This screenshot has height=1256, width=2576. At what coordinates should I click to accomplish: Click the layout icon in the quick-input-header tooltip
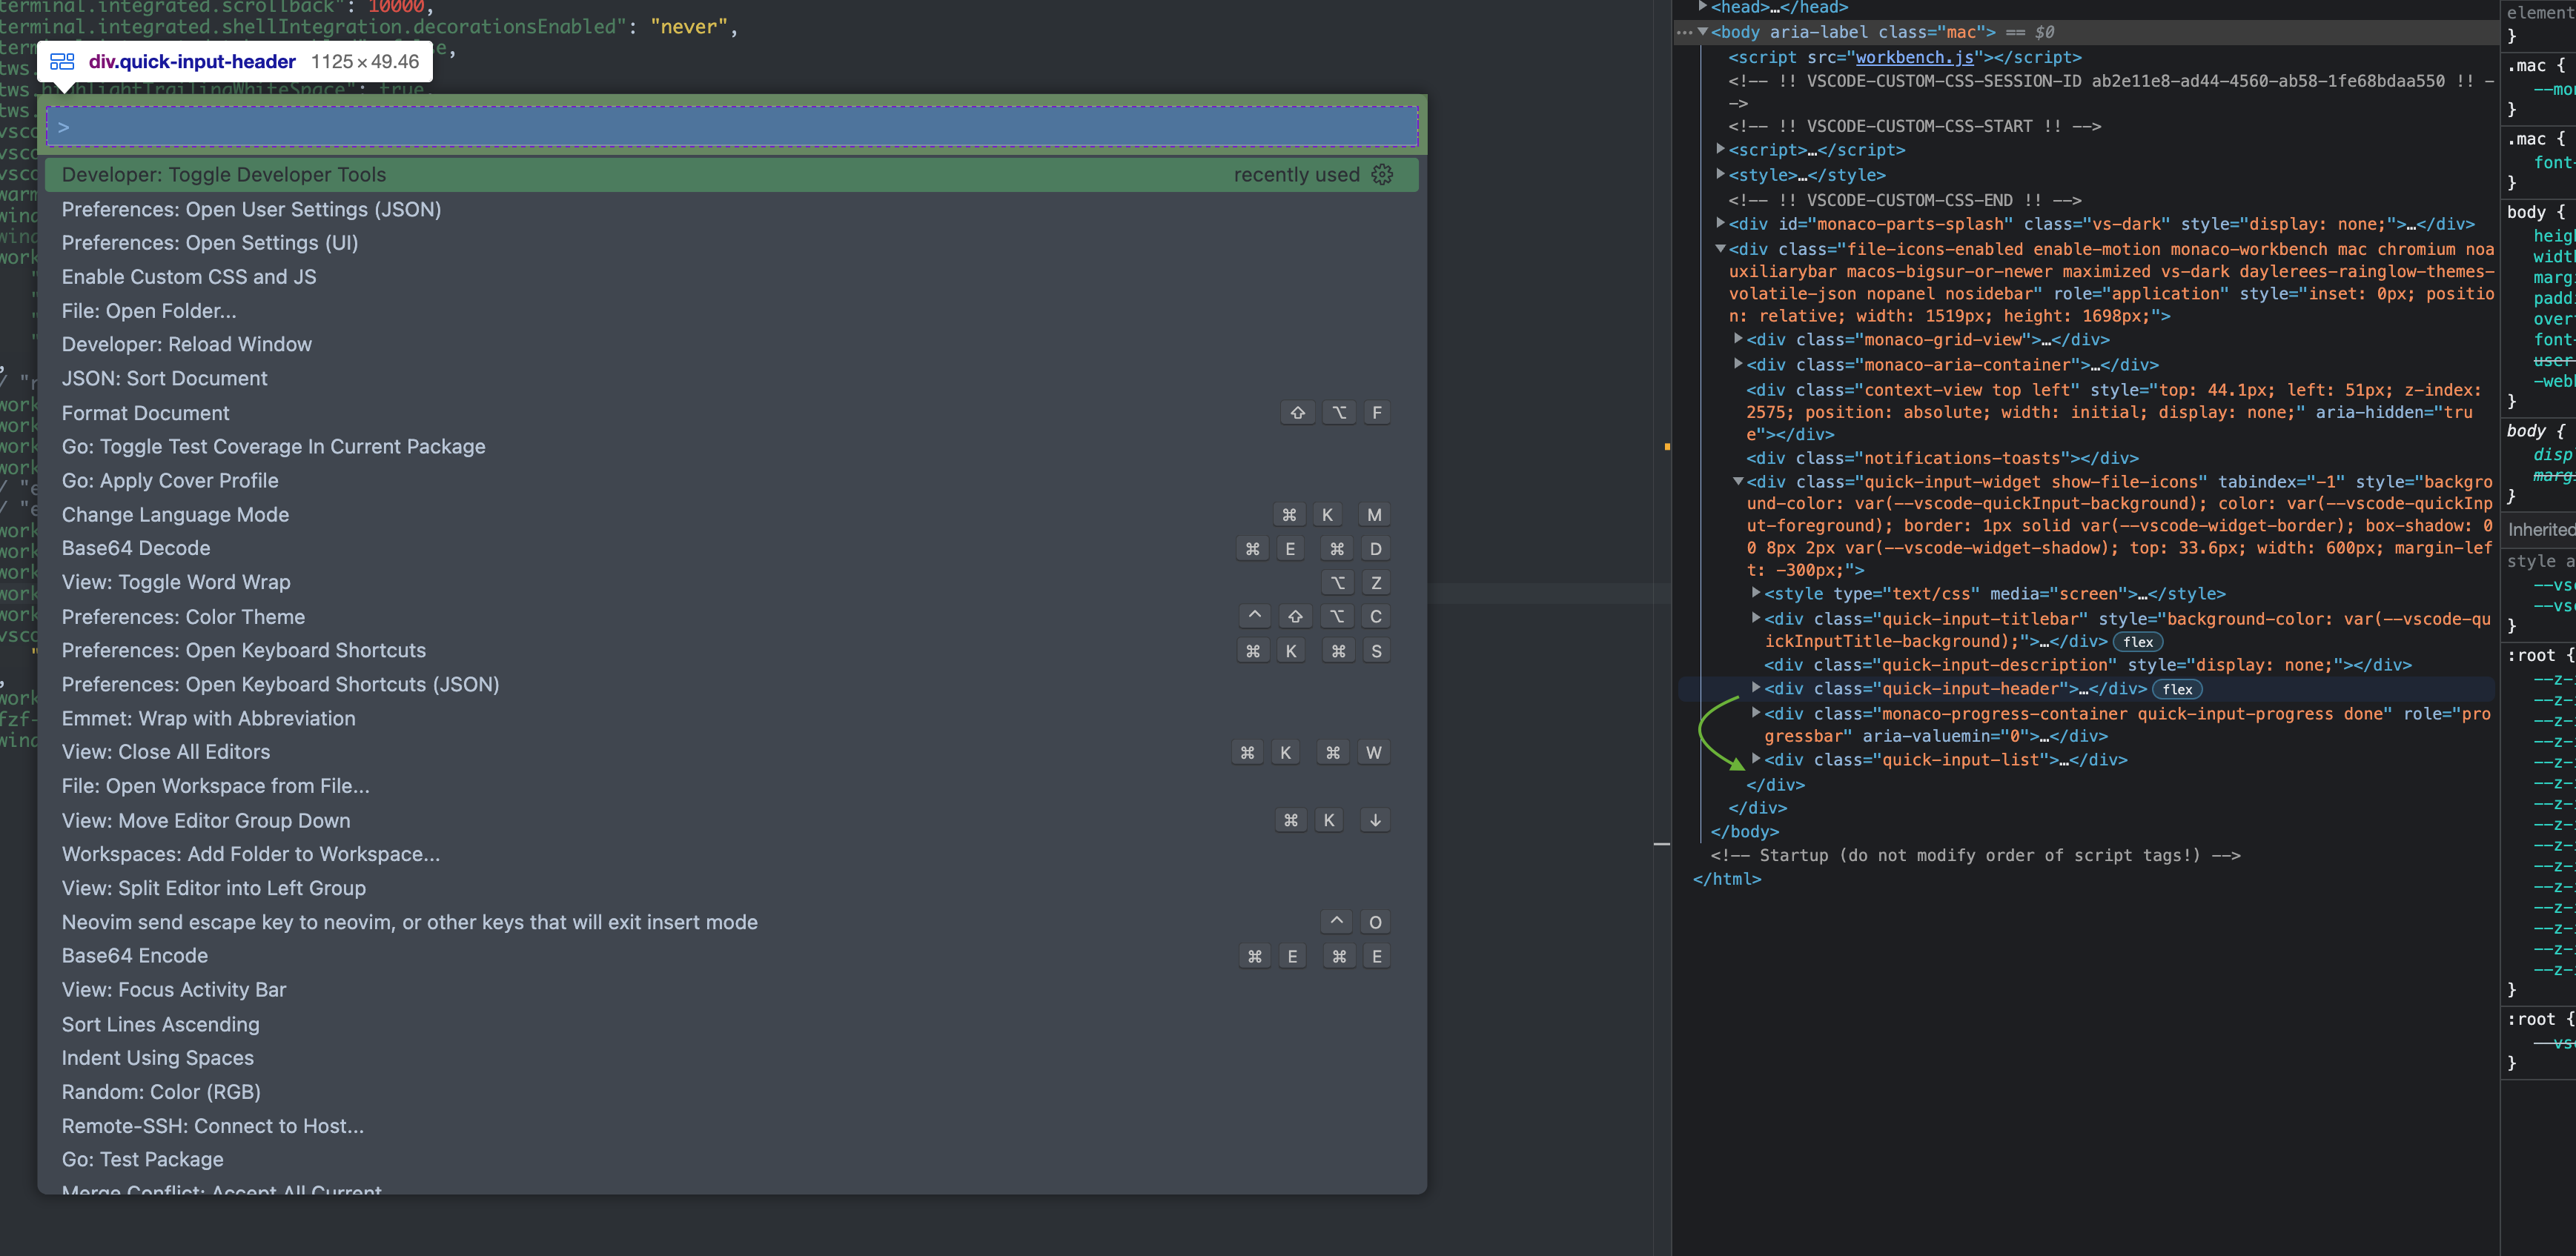pyautogui.click(x=62, y=61)
